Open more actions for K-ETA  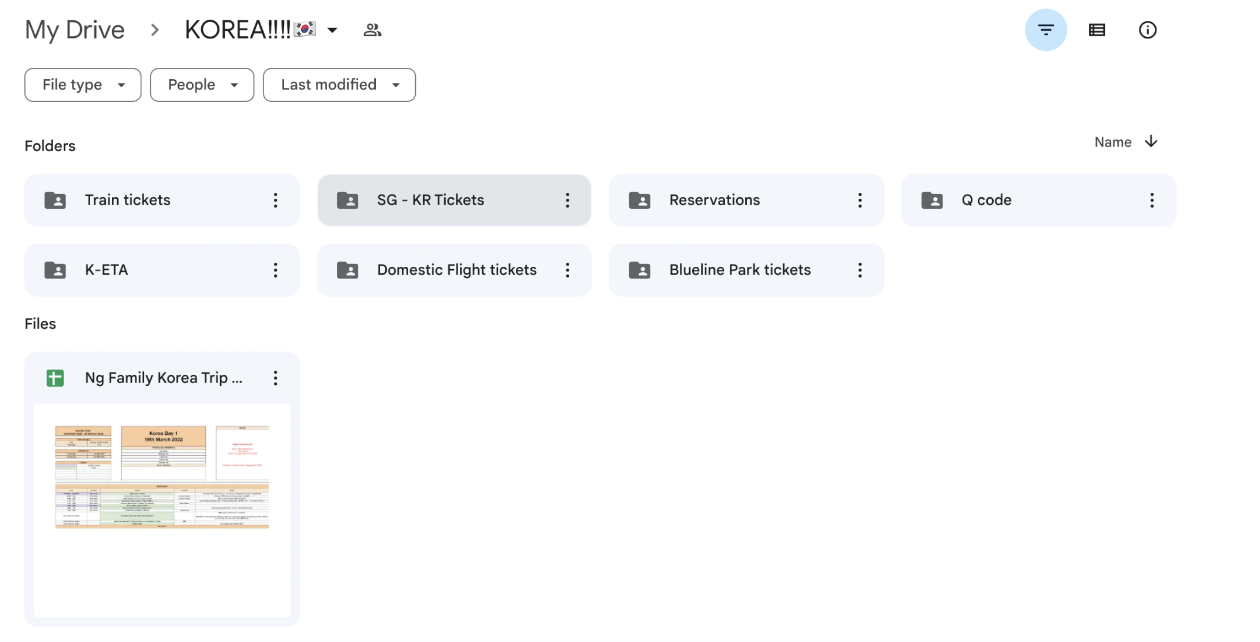275,270
